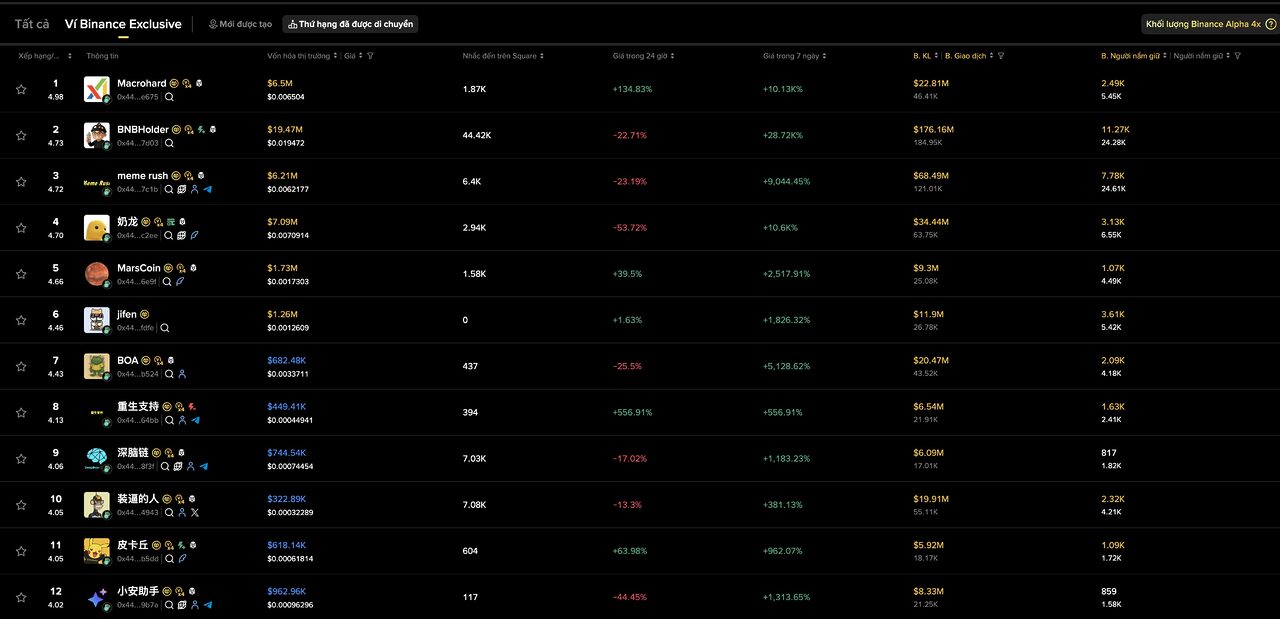
Task: Switch to the Tất cả tab
Action: (32, 23)
